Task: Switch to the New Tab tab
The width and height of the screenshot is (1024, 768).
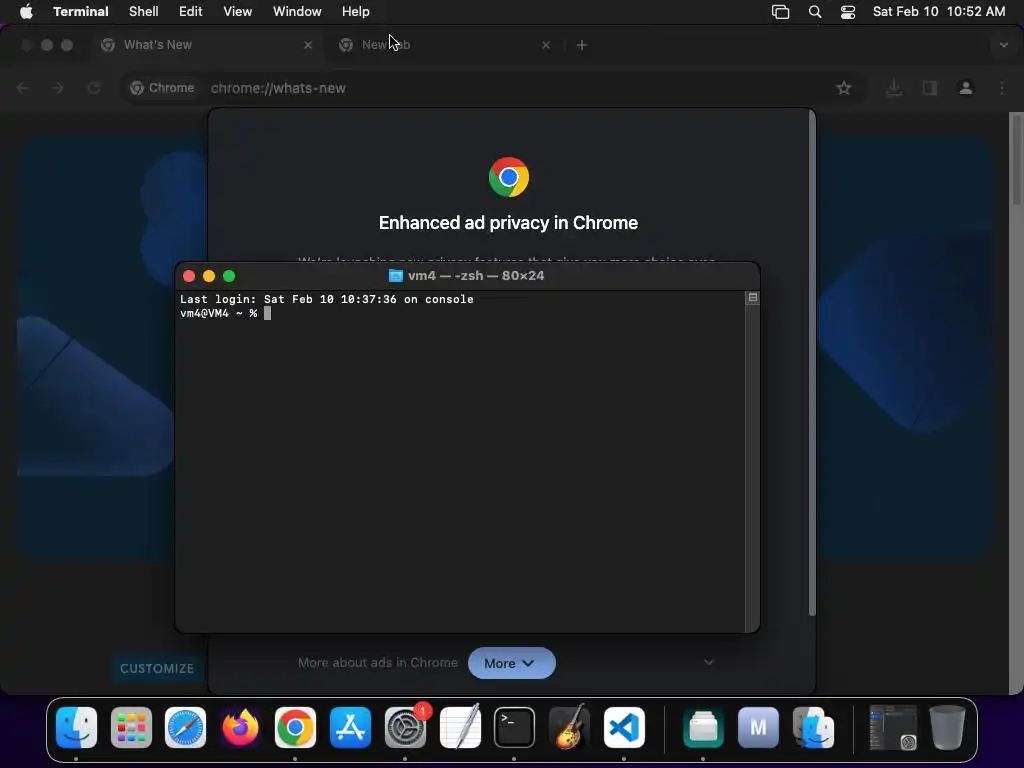Action: [444, 45]
